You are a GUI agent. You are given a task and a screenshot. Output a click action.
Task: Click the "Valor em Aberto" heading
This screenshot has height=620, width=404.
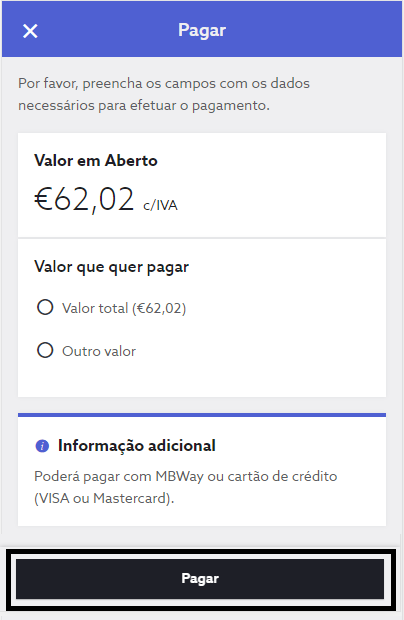96,161
